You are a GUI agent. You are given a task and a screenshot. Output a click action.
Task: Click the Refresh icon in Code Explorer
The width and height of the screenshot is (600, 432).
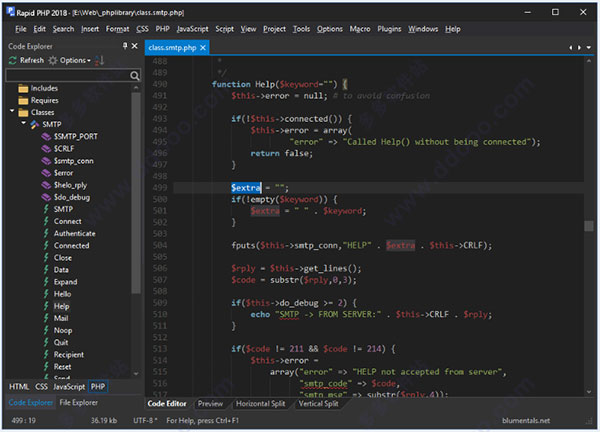(13, 60)
